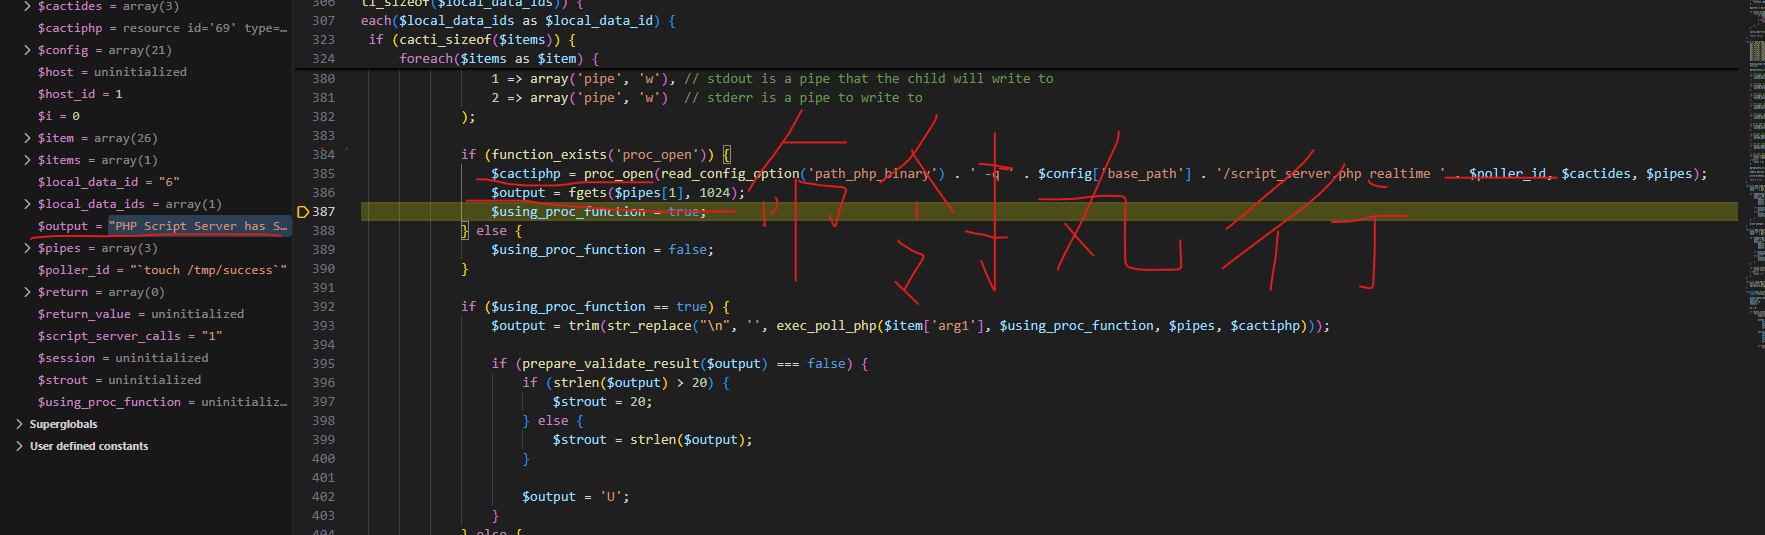Viewport: 1765px width, 535px height.
Task: Click line number 392 in the gutter
Action: click(323, 307)
